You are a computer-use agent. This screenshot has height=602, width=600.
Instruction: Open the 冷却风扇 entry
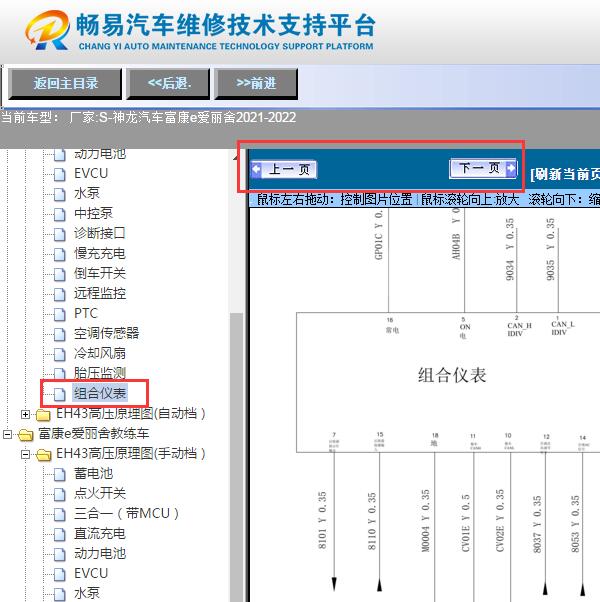click(99, 353)
